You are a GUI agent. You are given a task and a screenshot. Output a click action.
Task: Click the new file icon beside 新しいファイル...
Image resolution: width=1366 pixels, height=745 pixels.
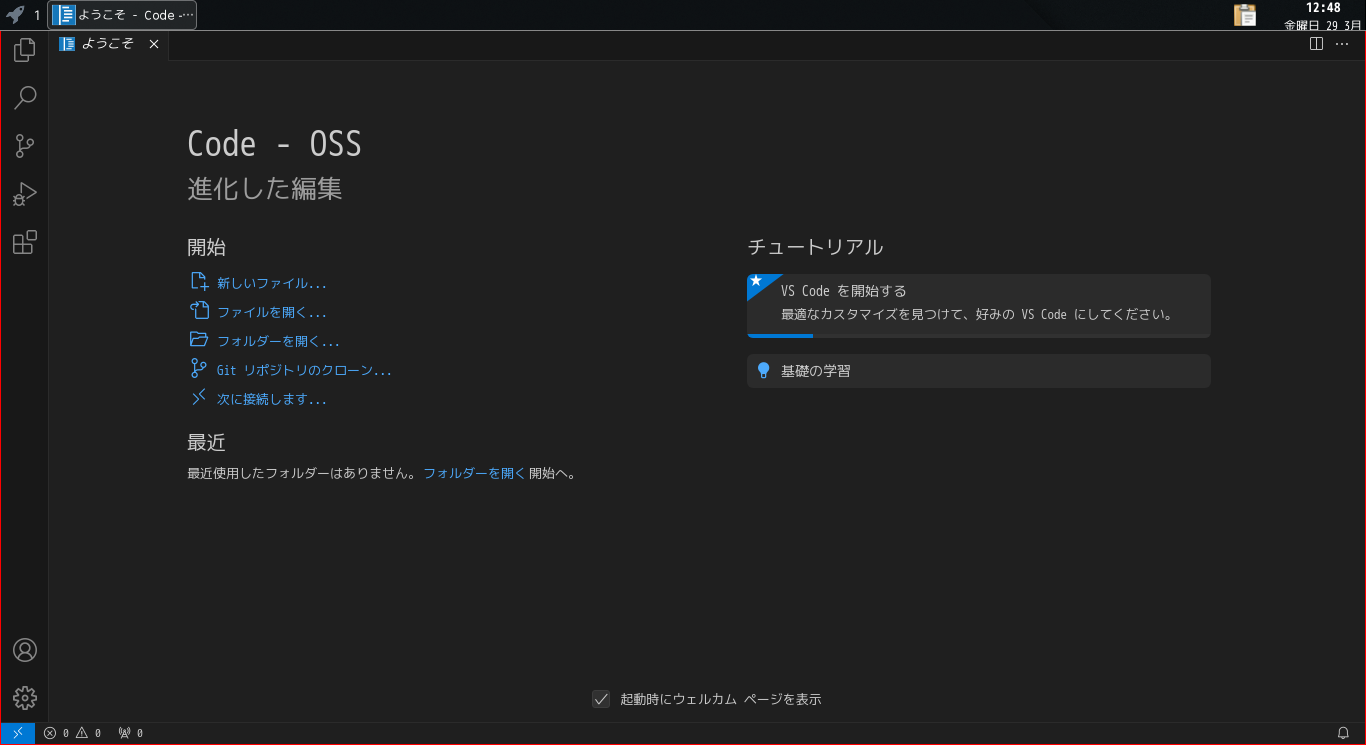point(199,282)
